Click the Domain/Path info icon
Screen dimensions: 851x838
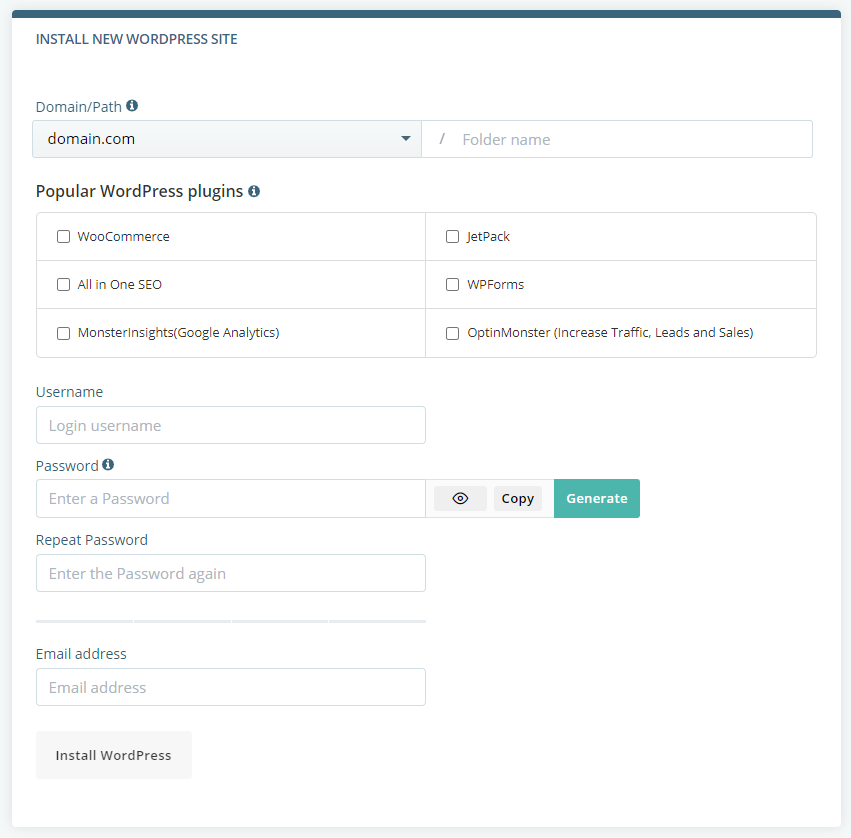point(133,105)
